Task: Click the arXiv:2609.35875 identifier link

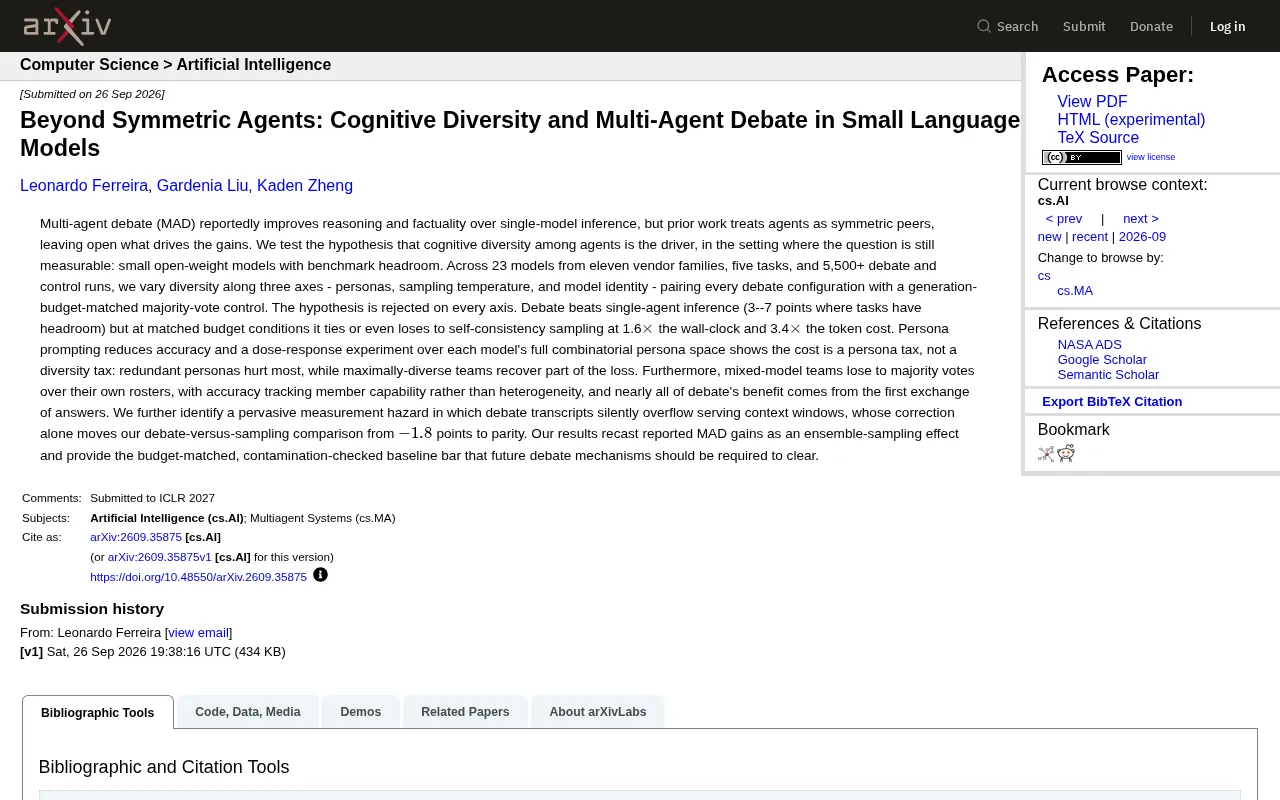Action: point(136,537)
